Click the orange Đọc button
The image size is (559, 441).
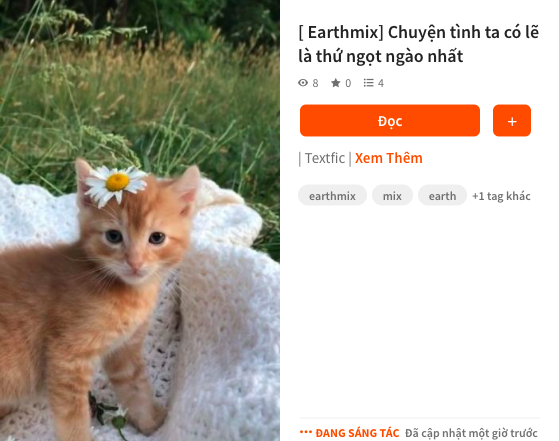click(x=390, y=120)
